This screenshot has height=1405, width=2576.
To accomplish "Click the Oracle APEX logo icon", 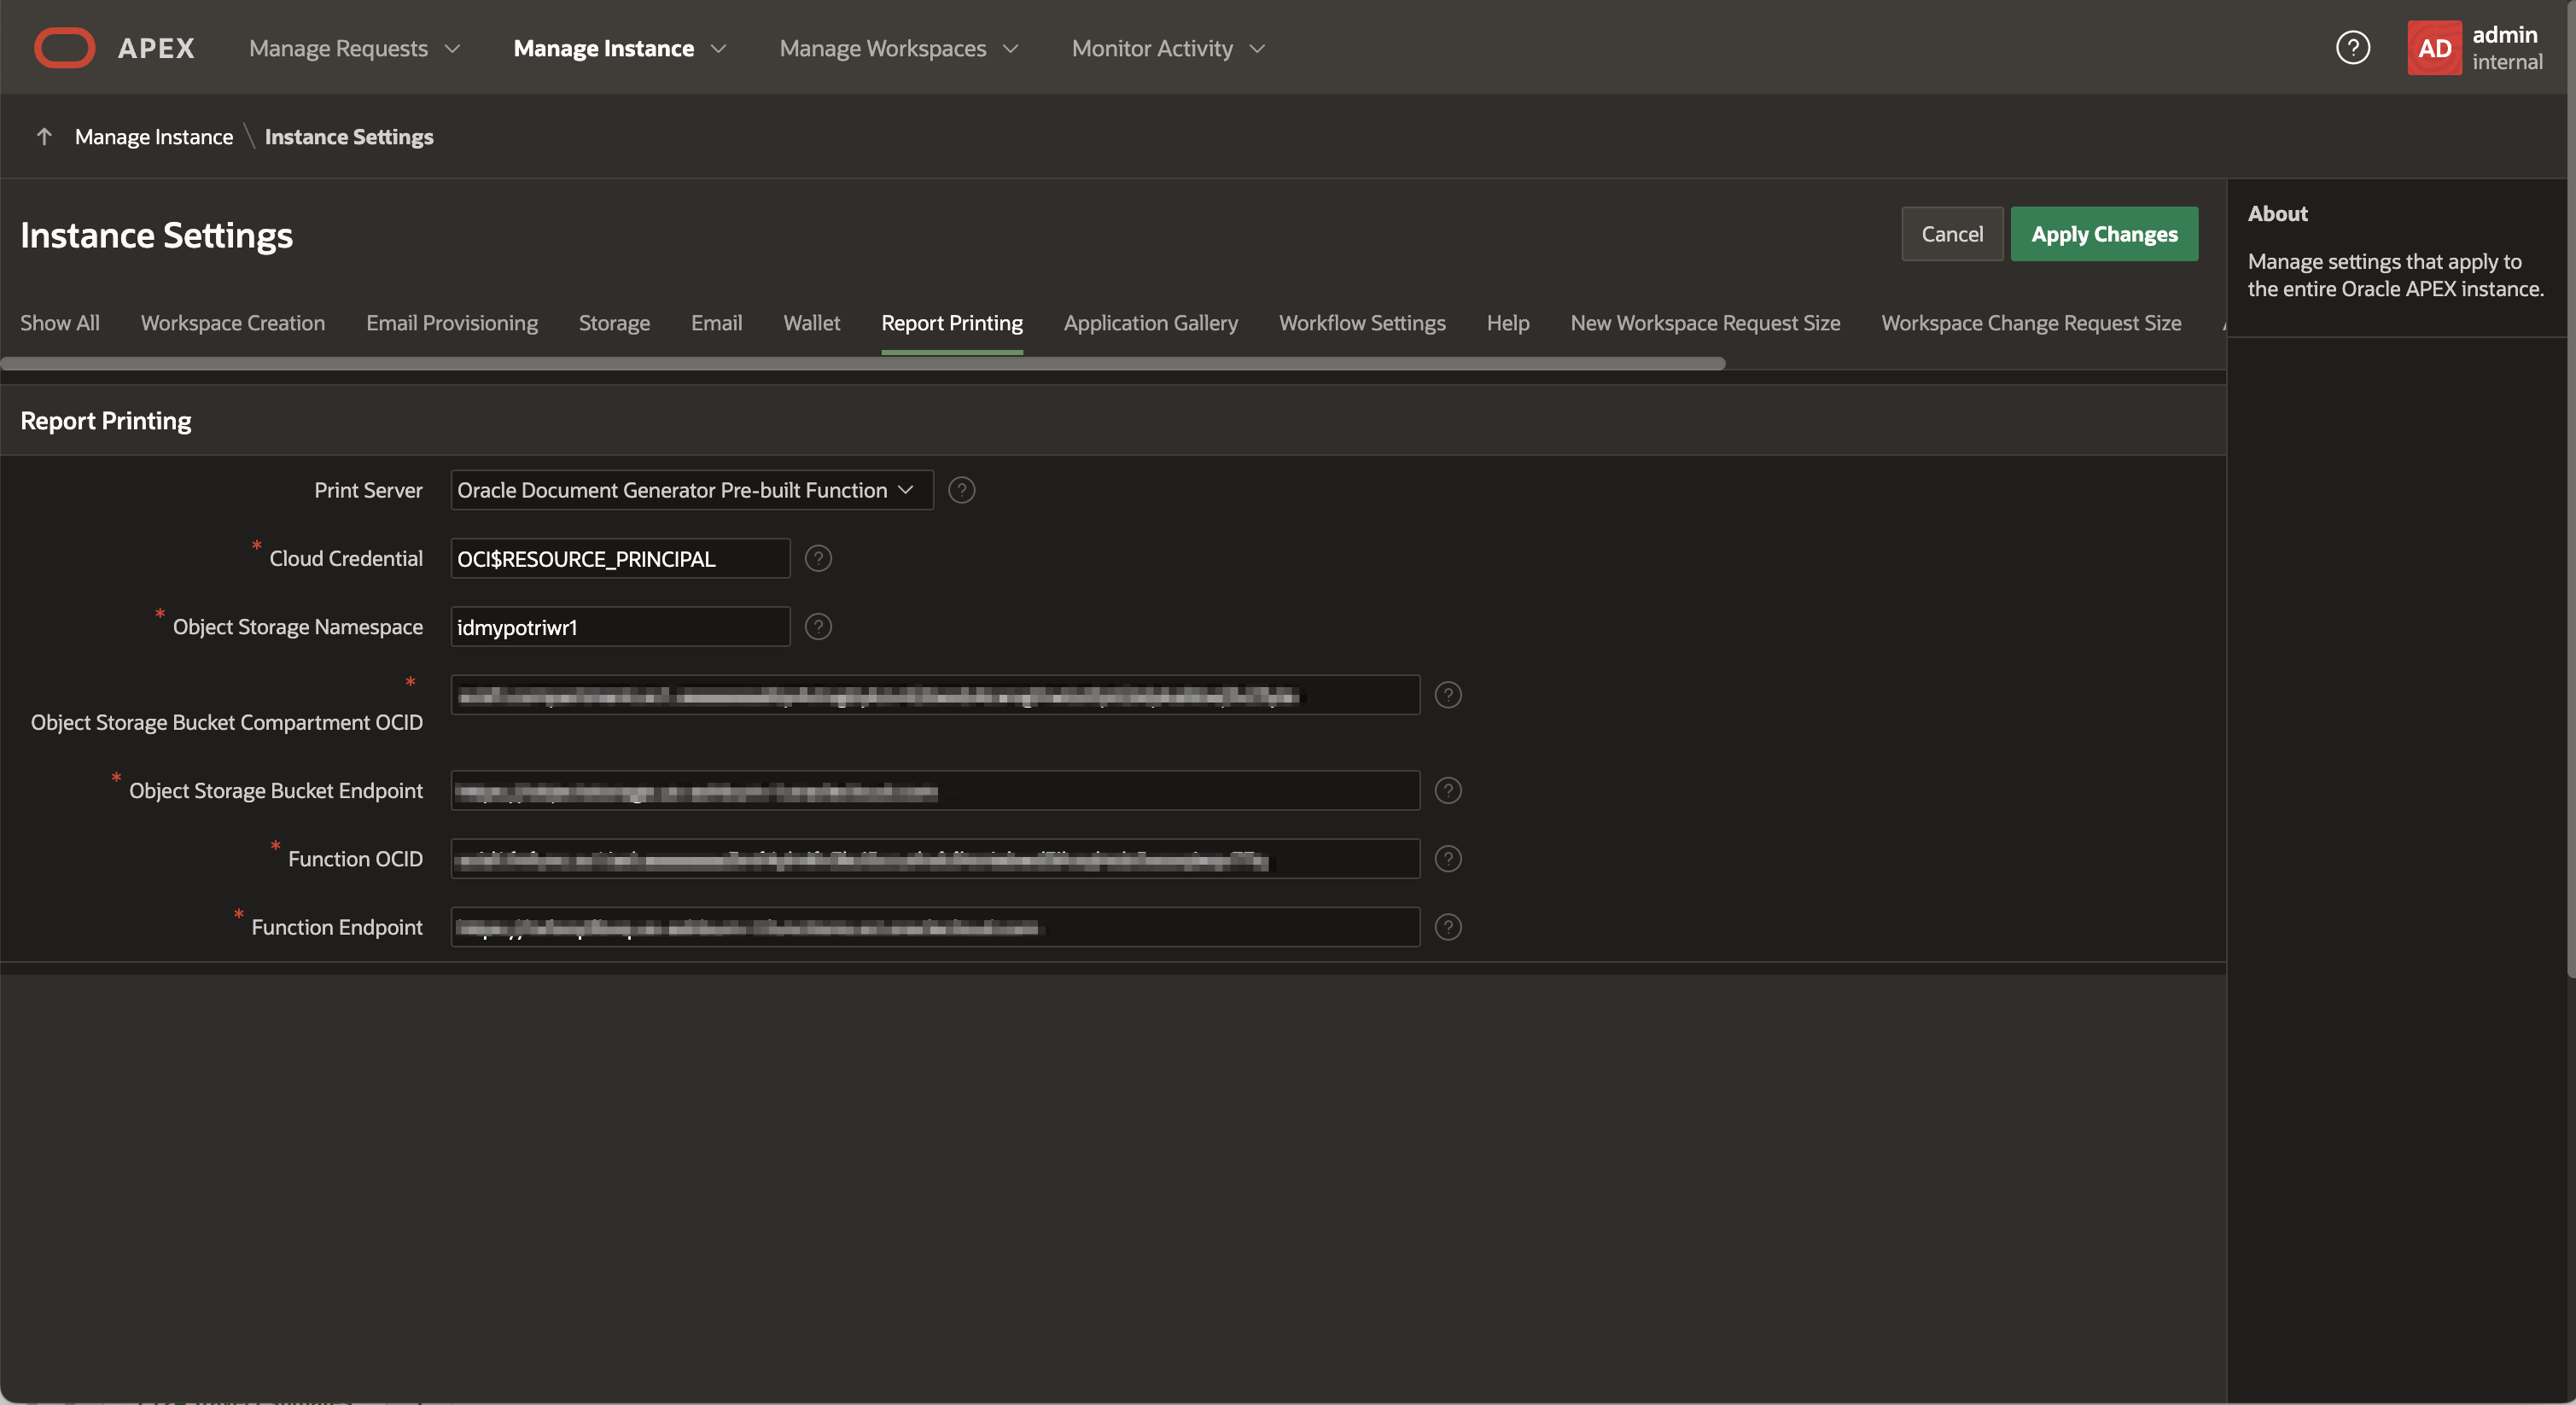I will coord(64,48).
